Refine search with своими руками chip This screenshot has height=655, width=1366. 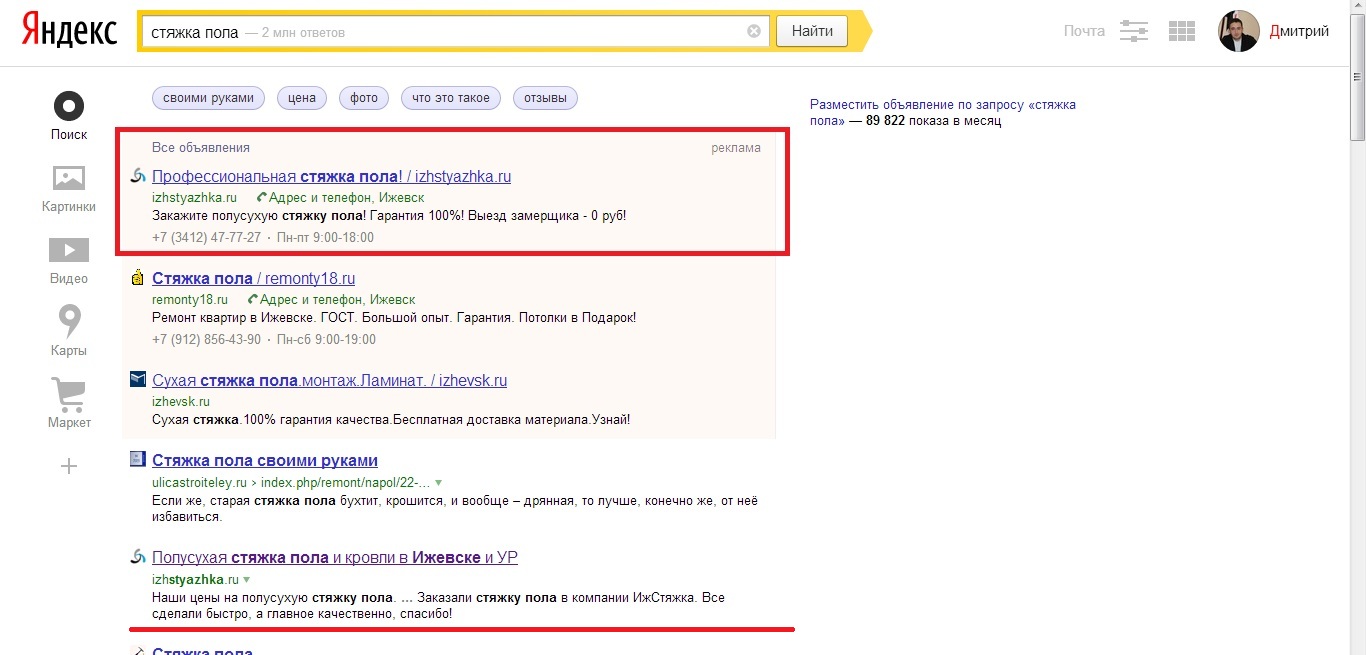(x=209, y=98)
